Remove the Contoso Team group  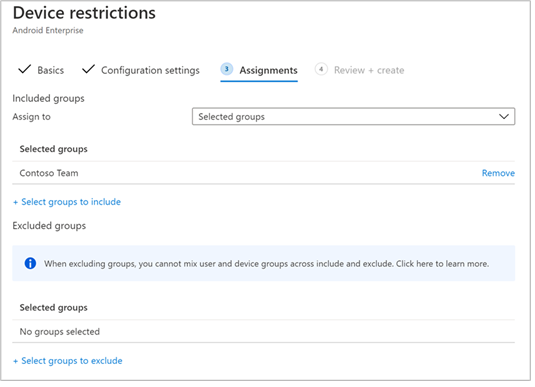click(498, 173)
